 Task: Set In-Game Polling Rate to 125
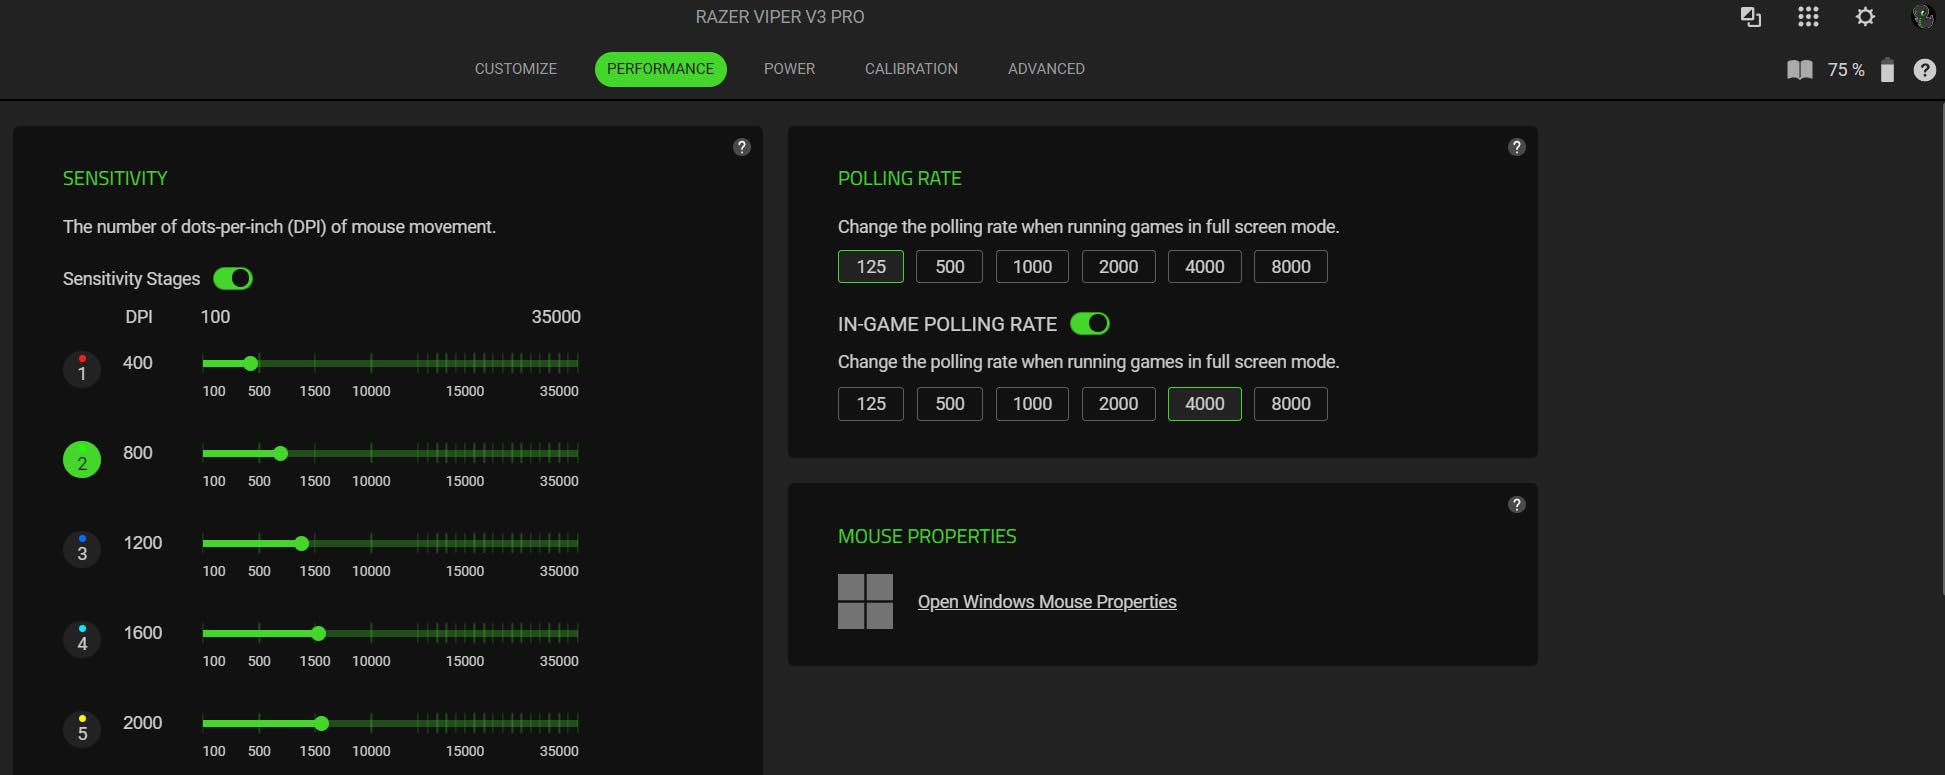point(871,404)
